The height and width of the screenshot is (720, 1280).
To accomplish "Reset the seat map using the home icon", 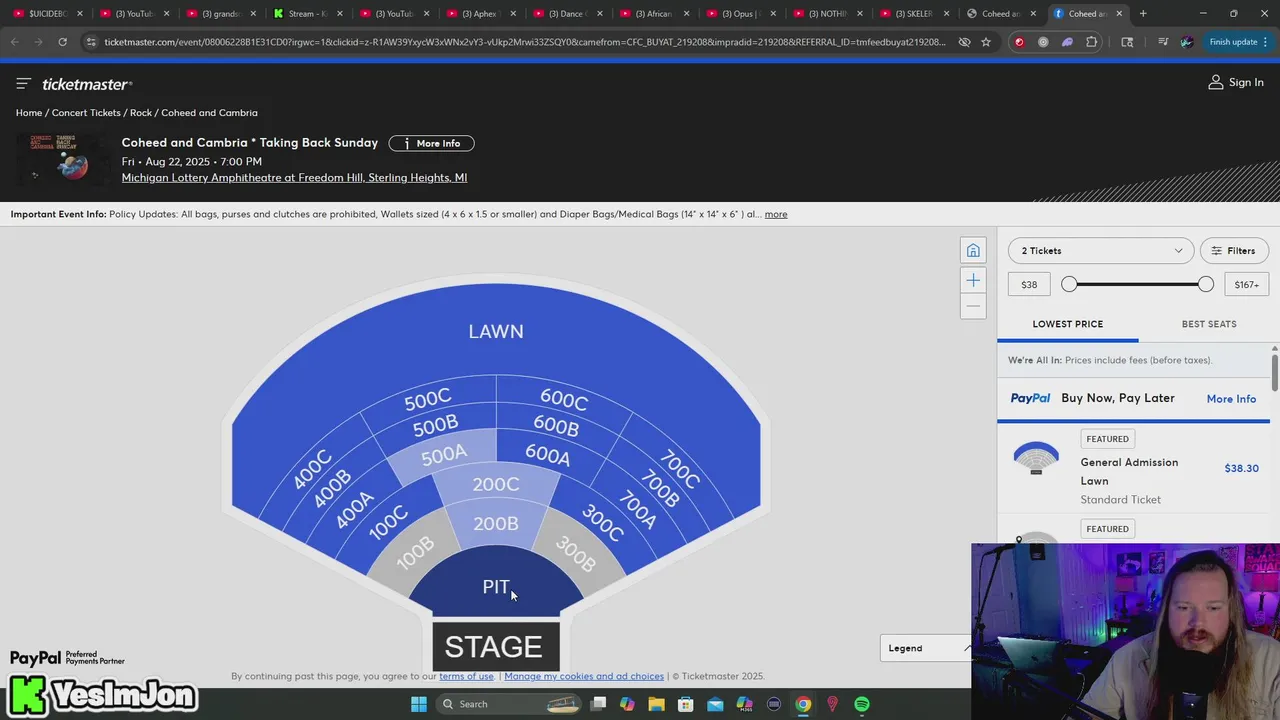I will click(x=973, y=250).
